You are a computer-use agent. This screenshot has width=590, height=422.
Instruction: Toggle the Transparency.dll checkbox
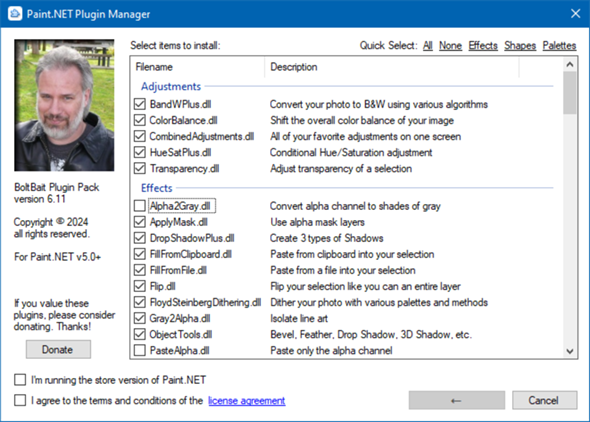click(x=140, y=168)
